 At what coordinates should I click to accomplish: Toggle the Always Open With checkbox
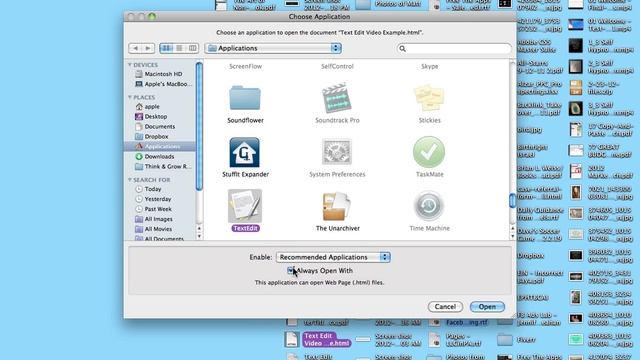click(x=290, y=270)
